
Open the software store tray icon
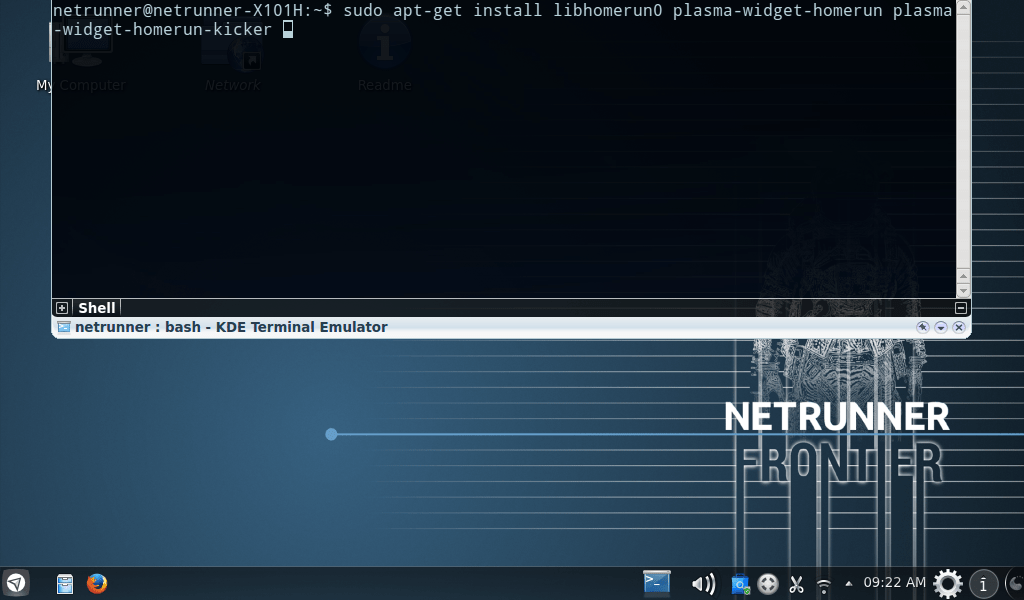pyautogui.click(x=740, y=584)
